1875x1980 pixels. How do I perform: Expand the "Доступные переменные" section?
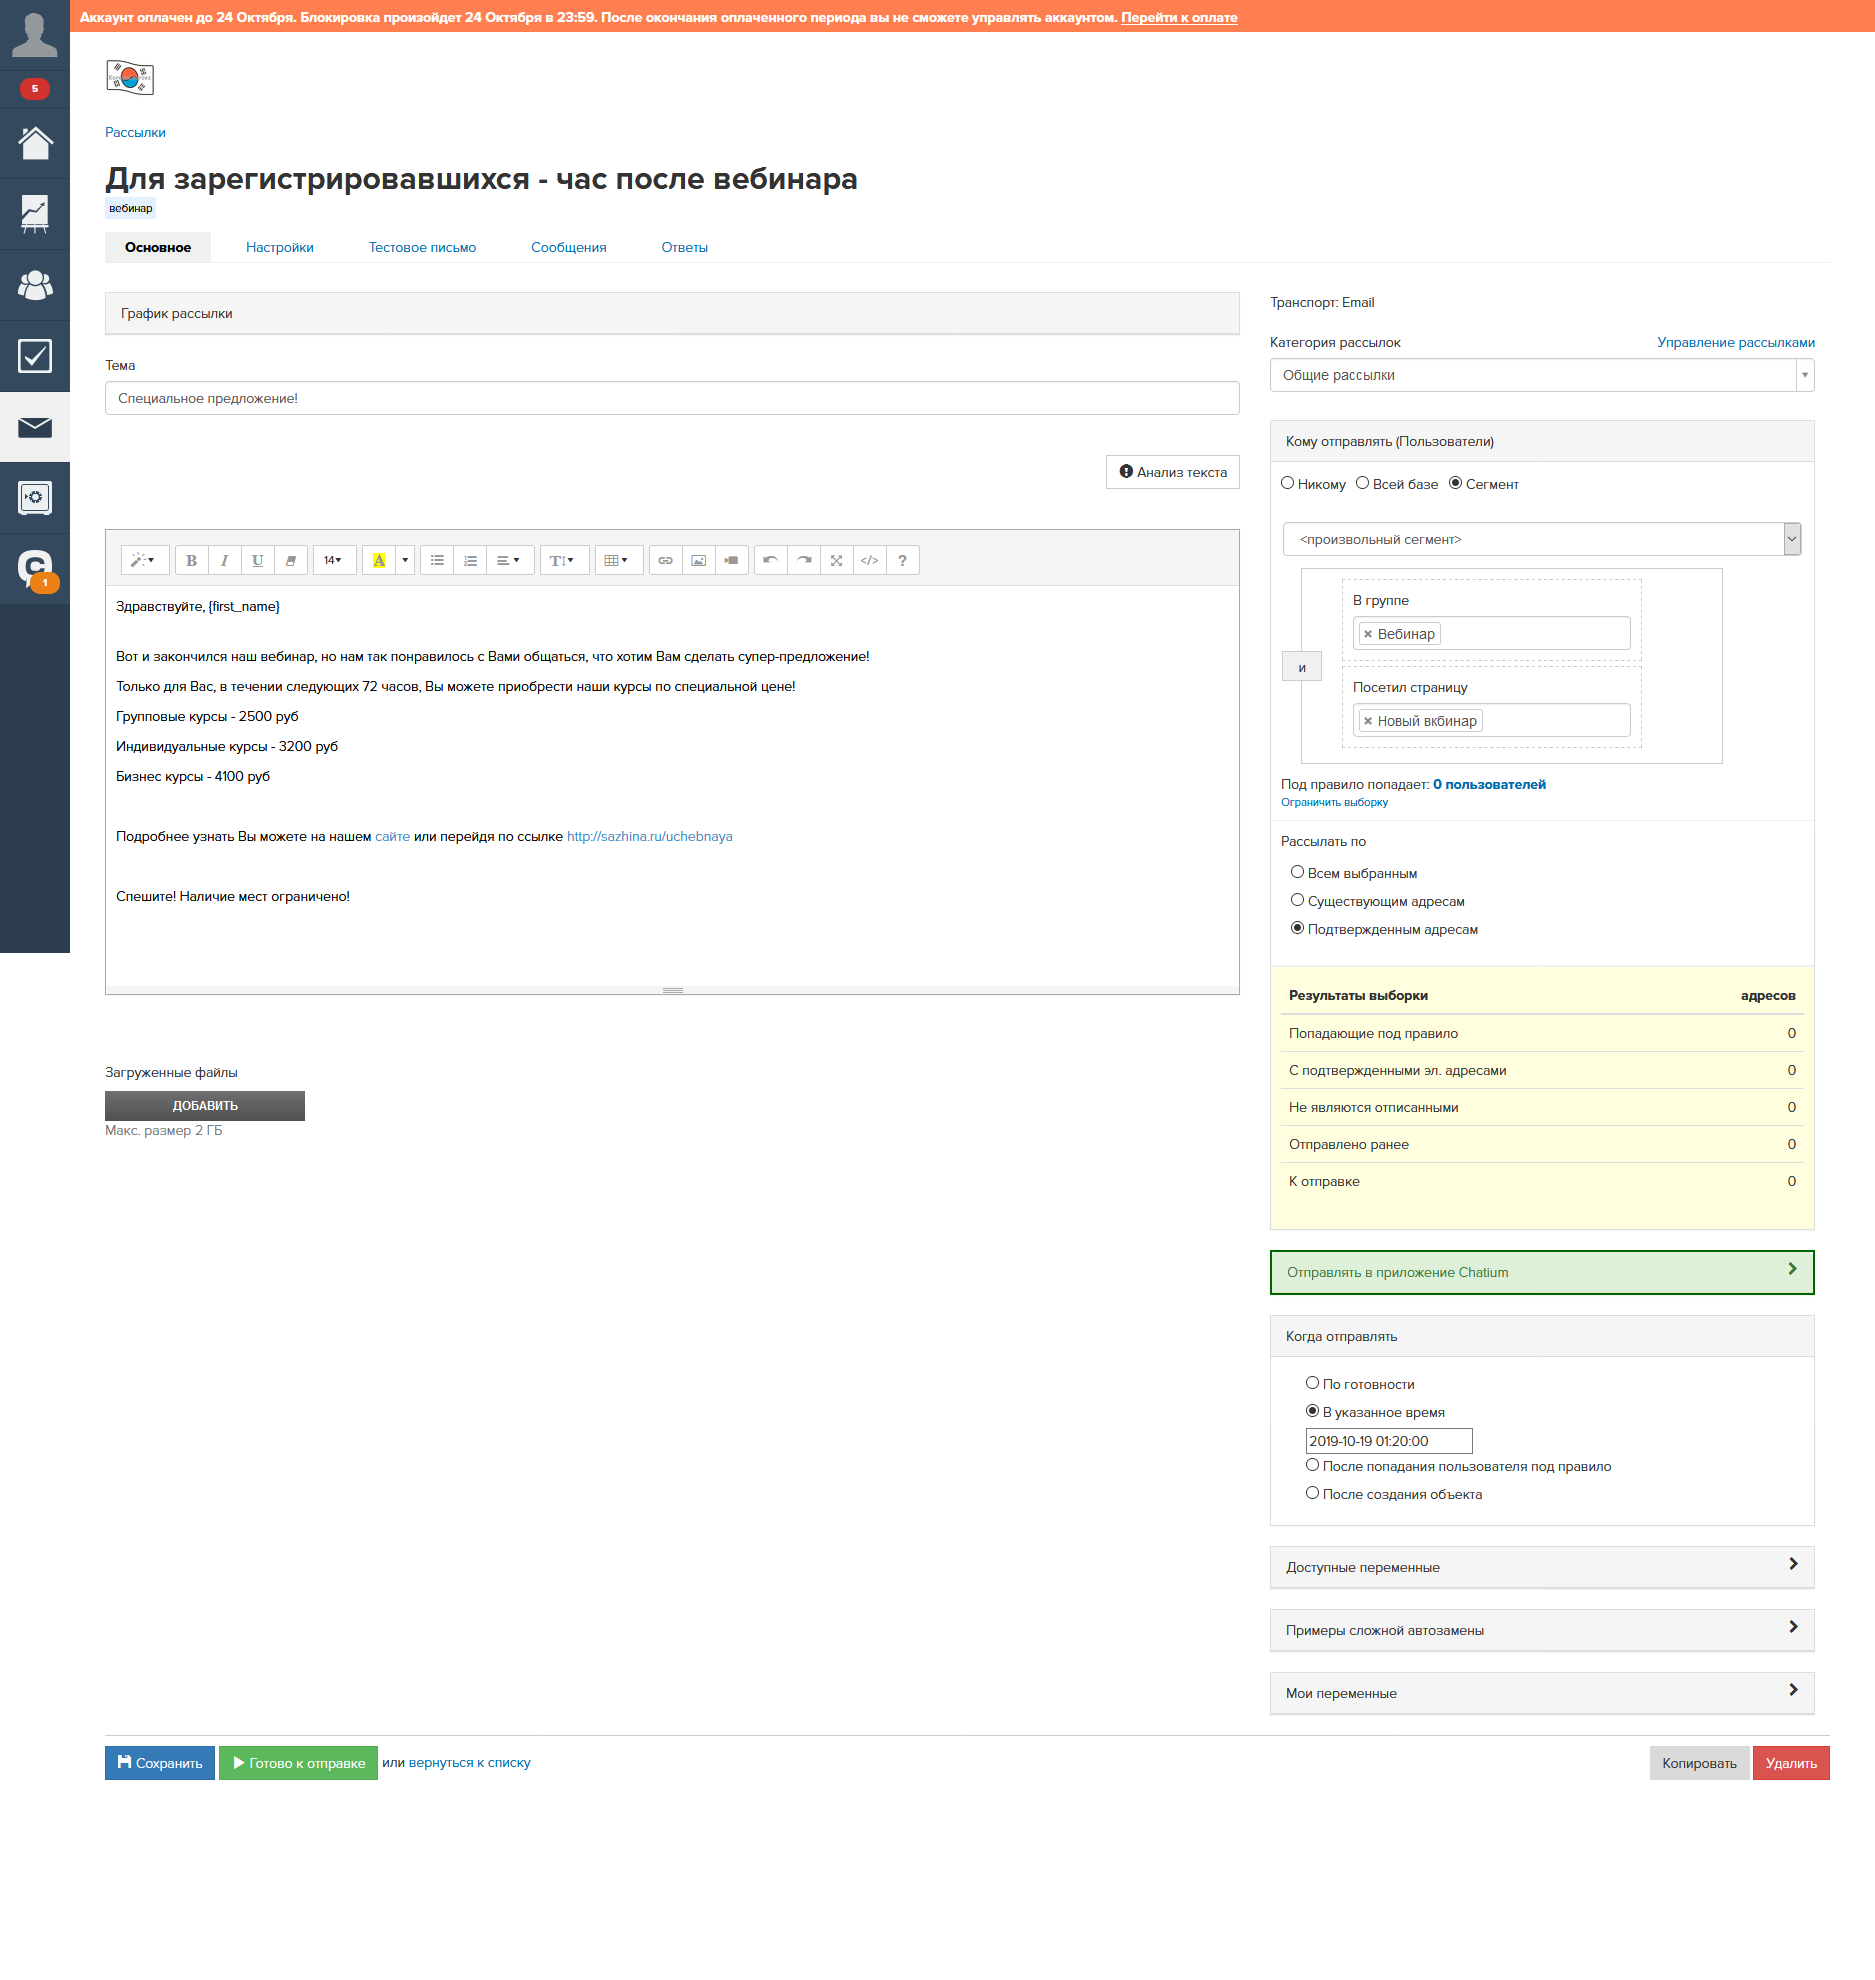click(1541, 1567)
